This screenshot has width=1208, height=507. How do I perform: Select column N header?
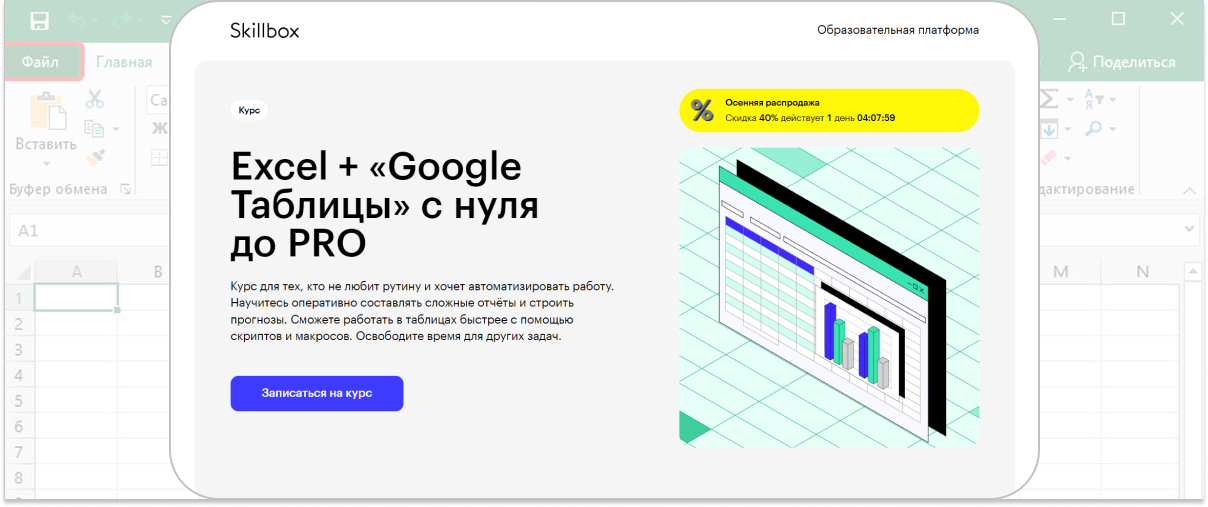click(x=1142, y=271)
